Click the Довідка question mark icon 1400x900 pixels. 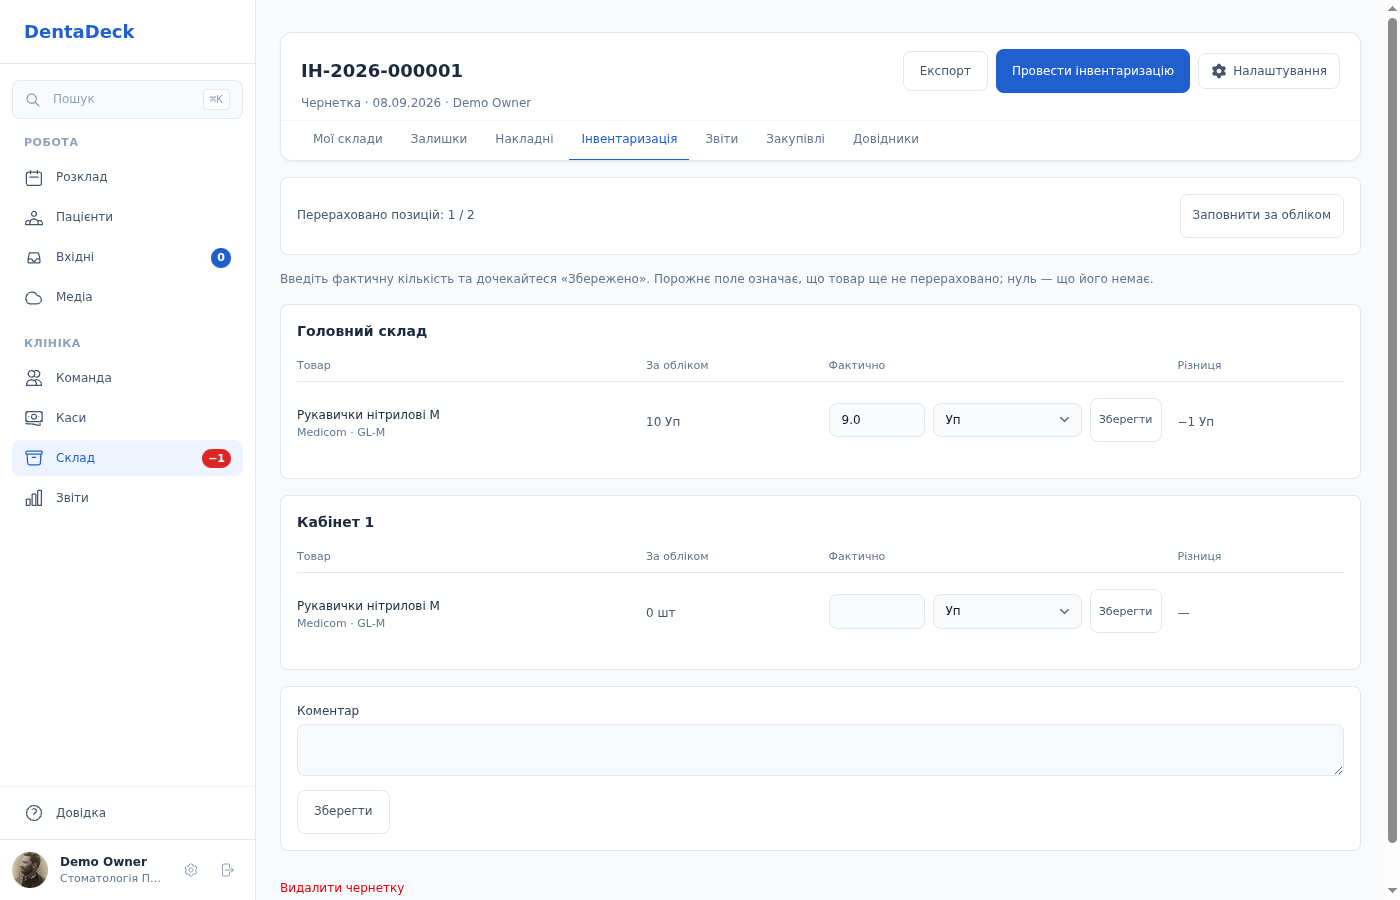coord(34,813)
